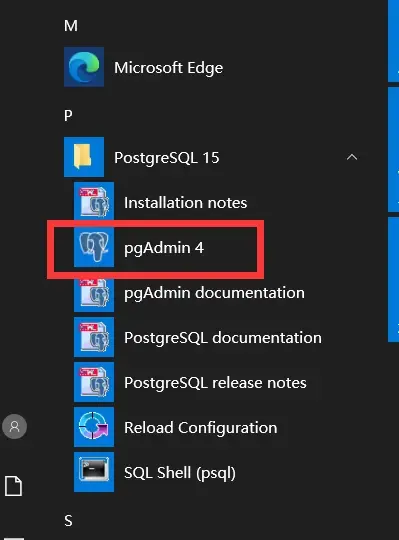
Task: Select the PostgreSQL 15 folder label
Action: (x=167, y=158)
